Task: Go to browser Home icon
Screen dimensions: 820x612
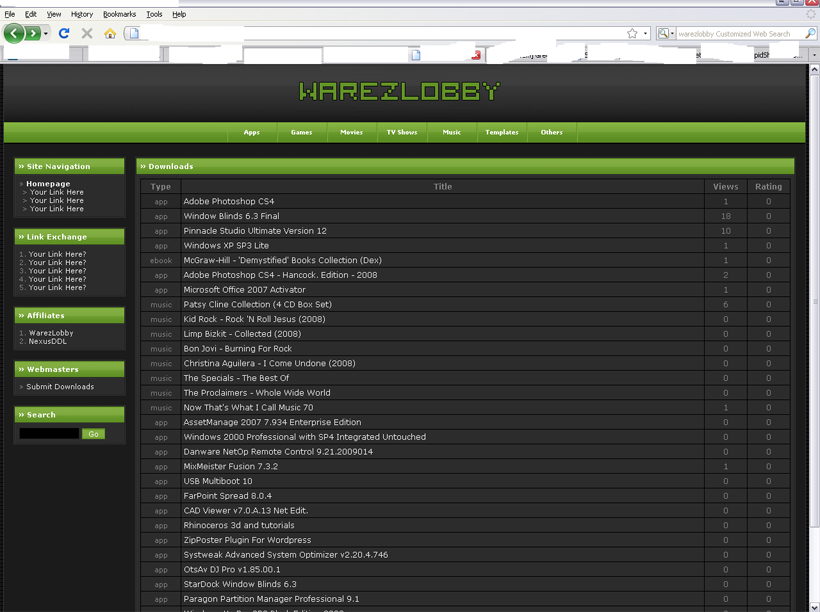Action: coord(110,33)
